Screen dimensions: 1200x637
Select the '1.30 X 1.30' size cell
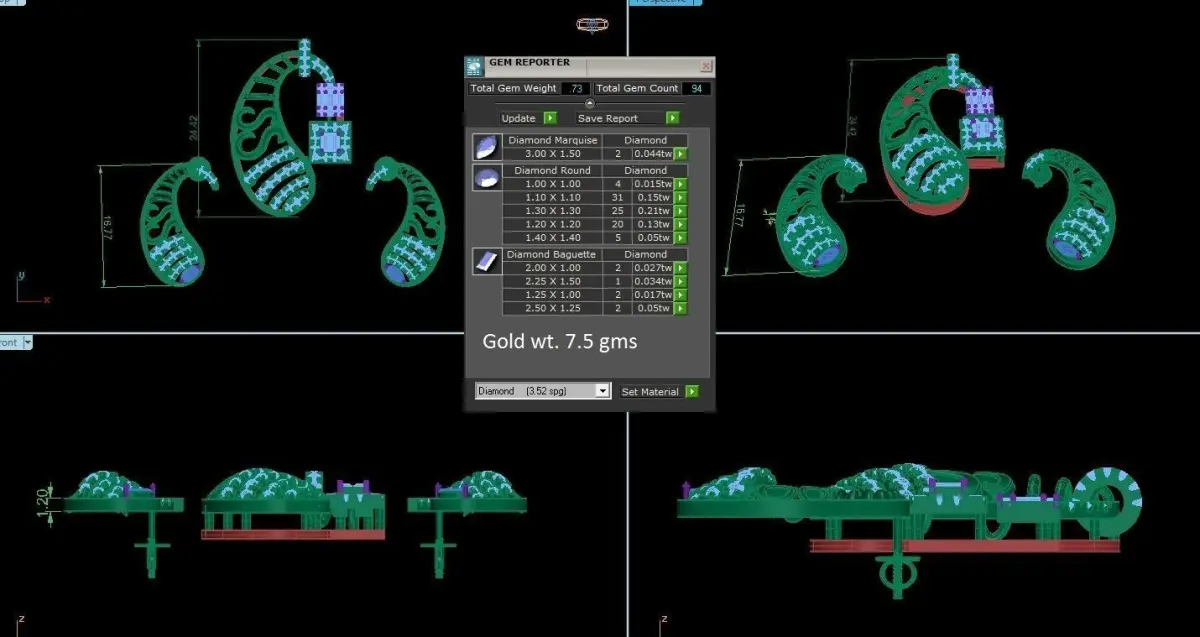[552, 212]
